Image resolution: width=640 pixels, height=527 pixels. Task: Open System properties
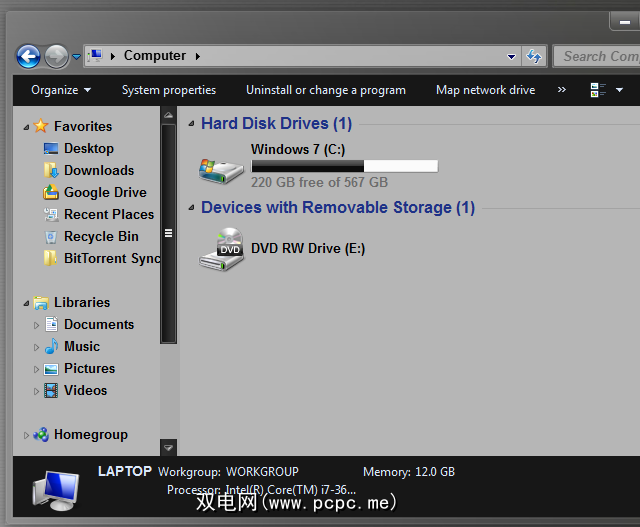pos(169,90)
